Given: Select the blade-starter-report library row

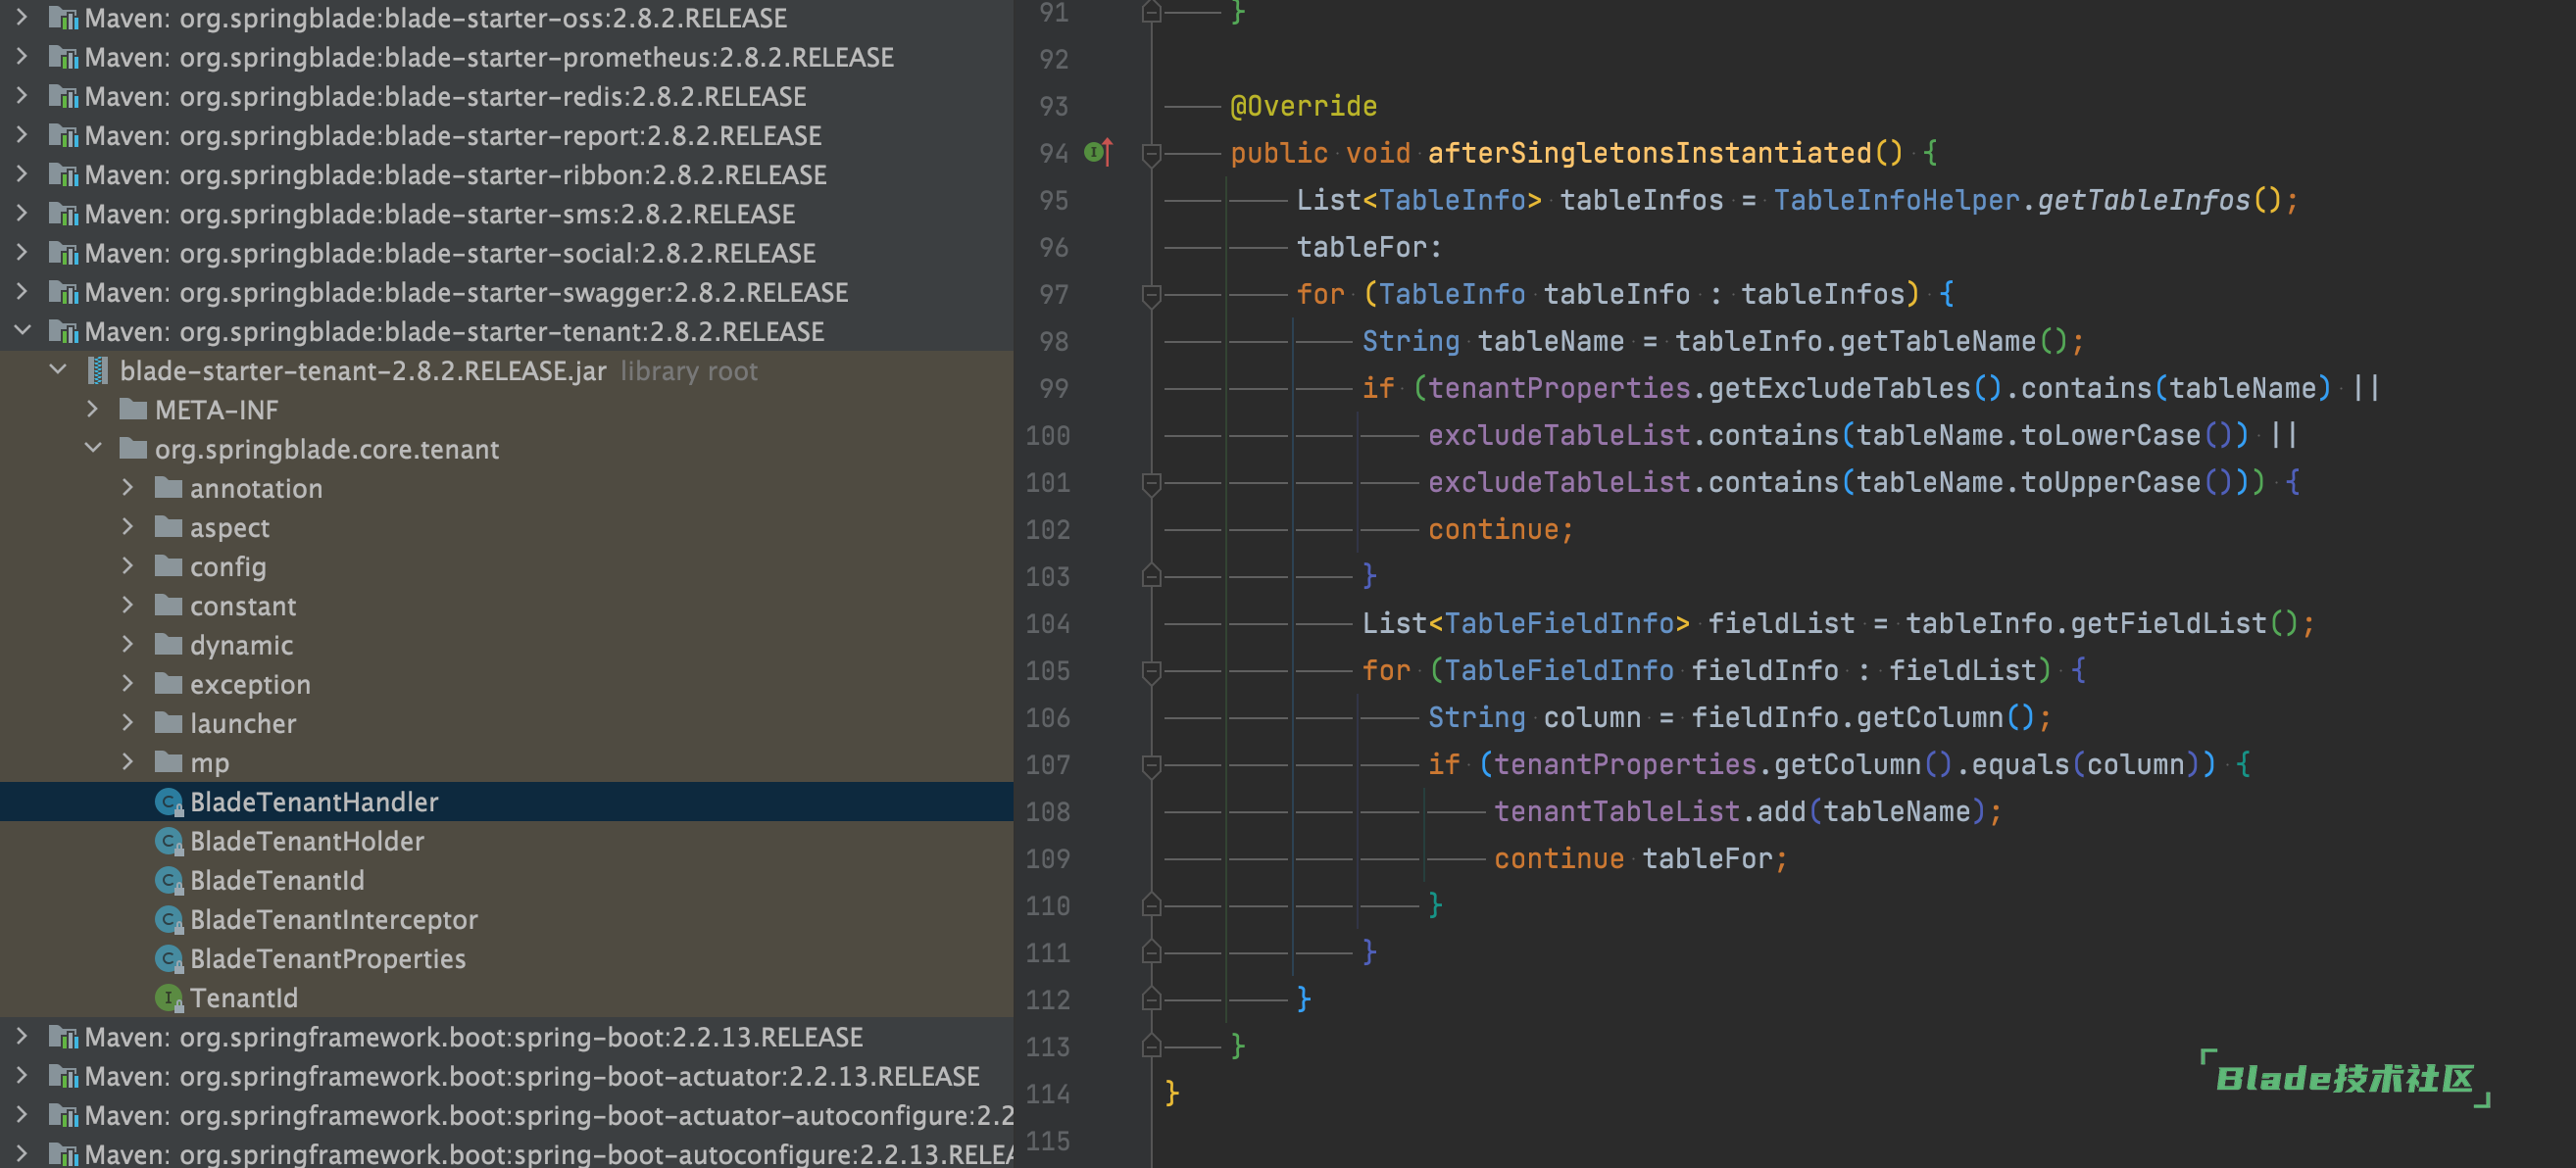Looking at the screenshot, I should [x=507, y=135].
